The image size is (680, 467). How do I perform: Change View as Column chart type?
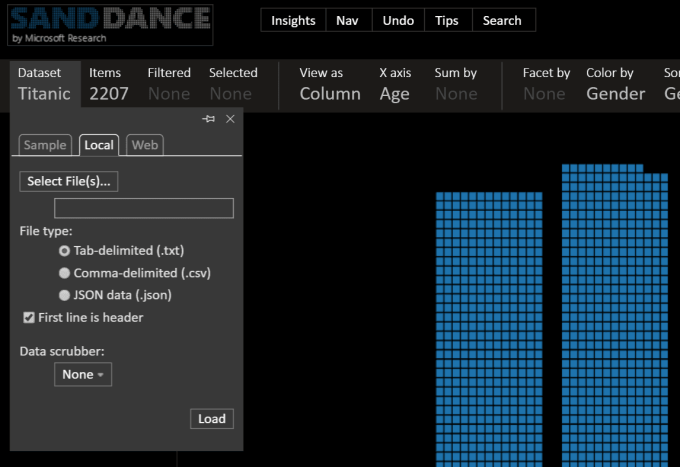point(330,84)
